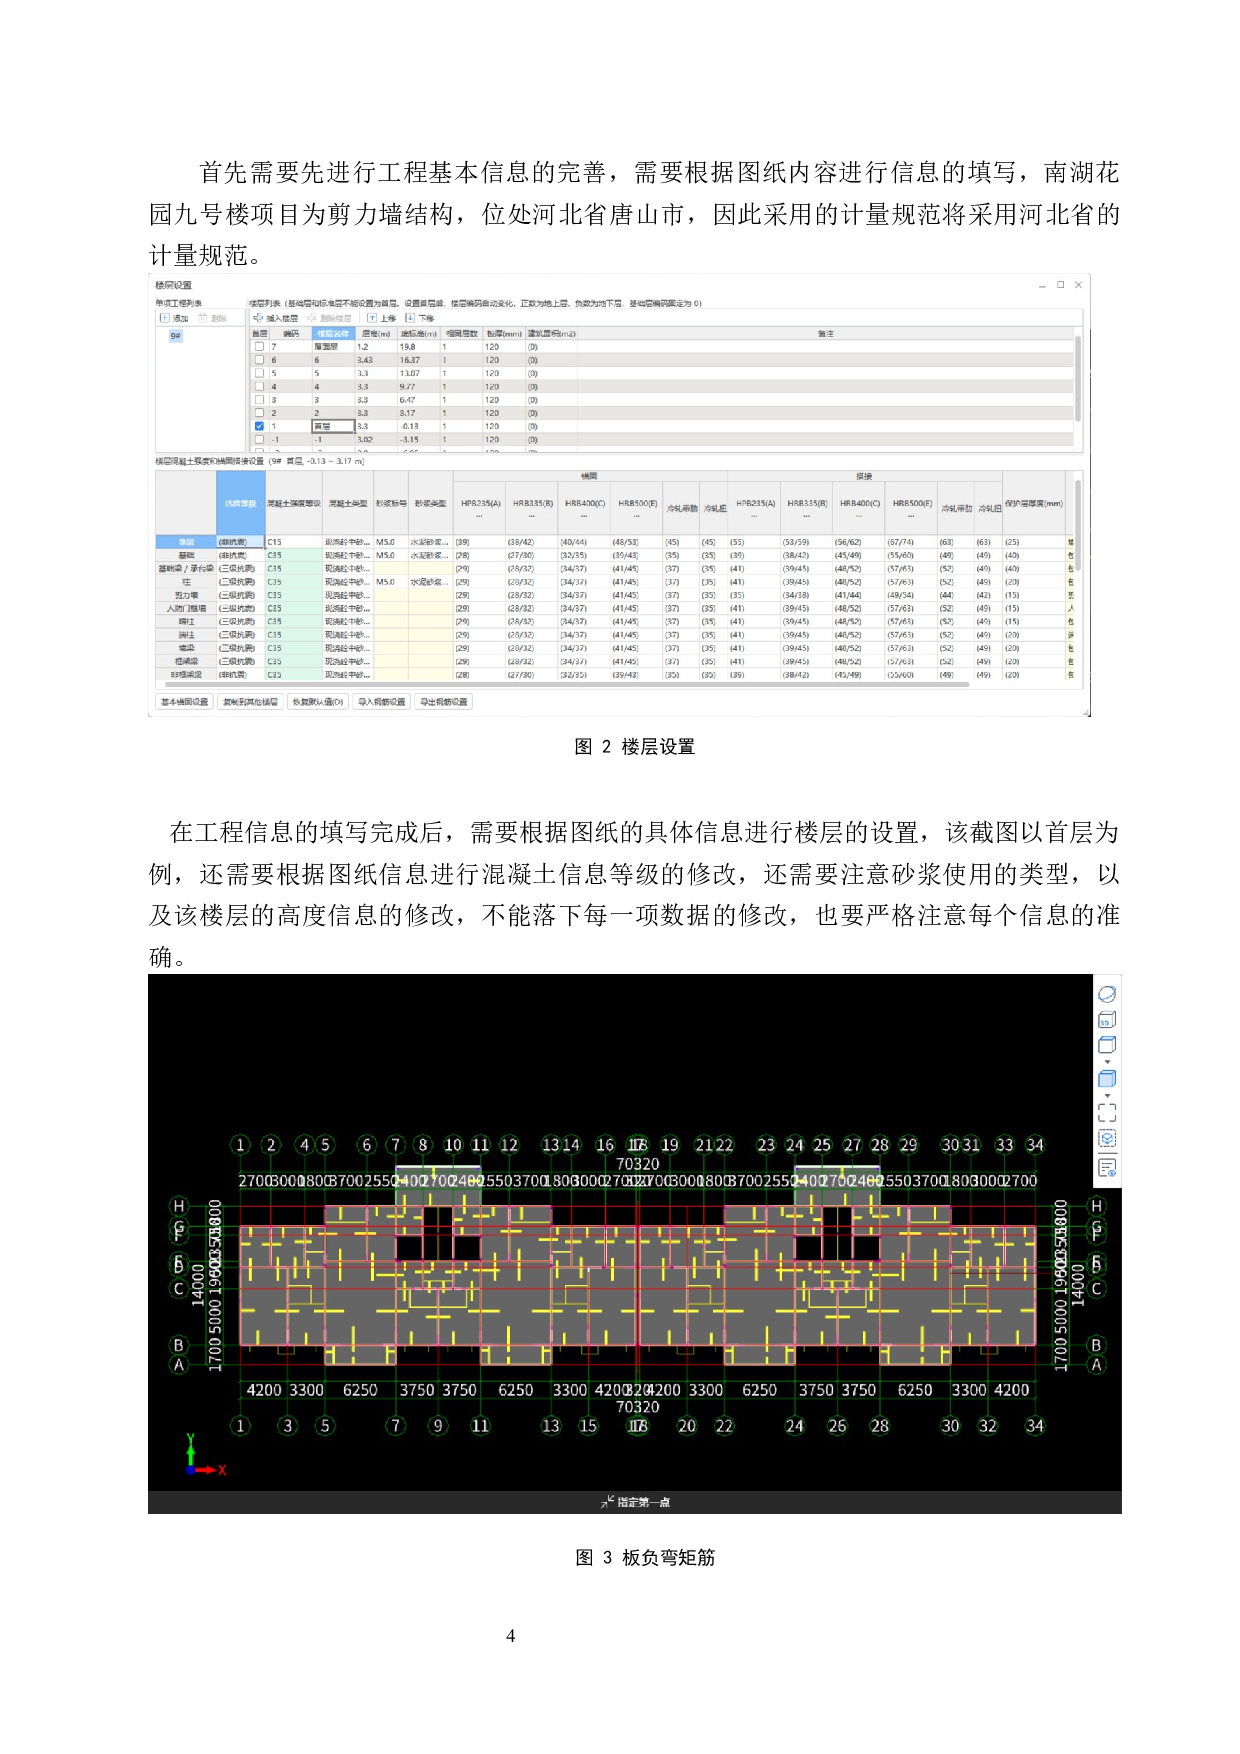Select the 剪力墙 row header
1240x1754 pixels.
pos(186,595)
